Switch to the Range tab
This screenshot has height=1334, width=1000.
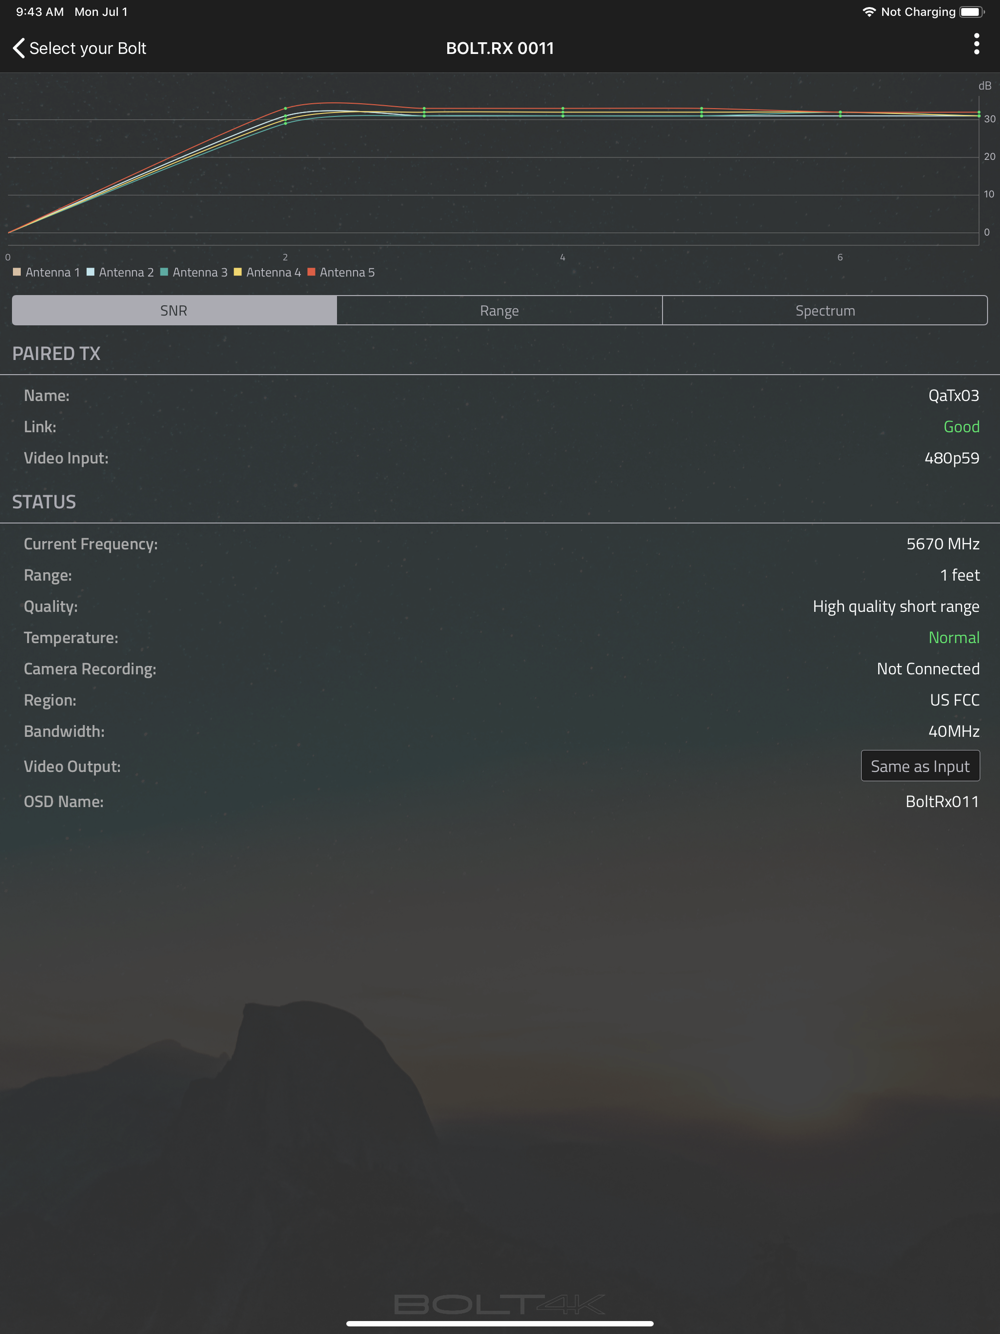click(x=499, y=310)
